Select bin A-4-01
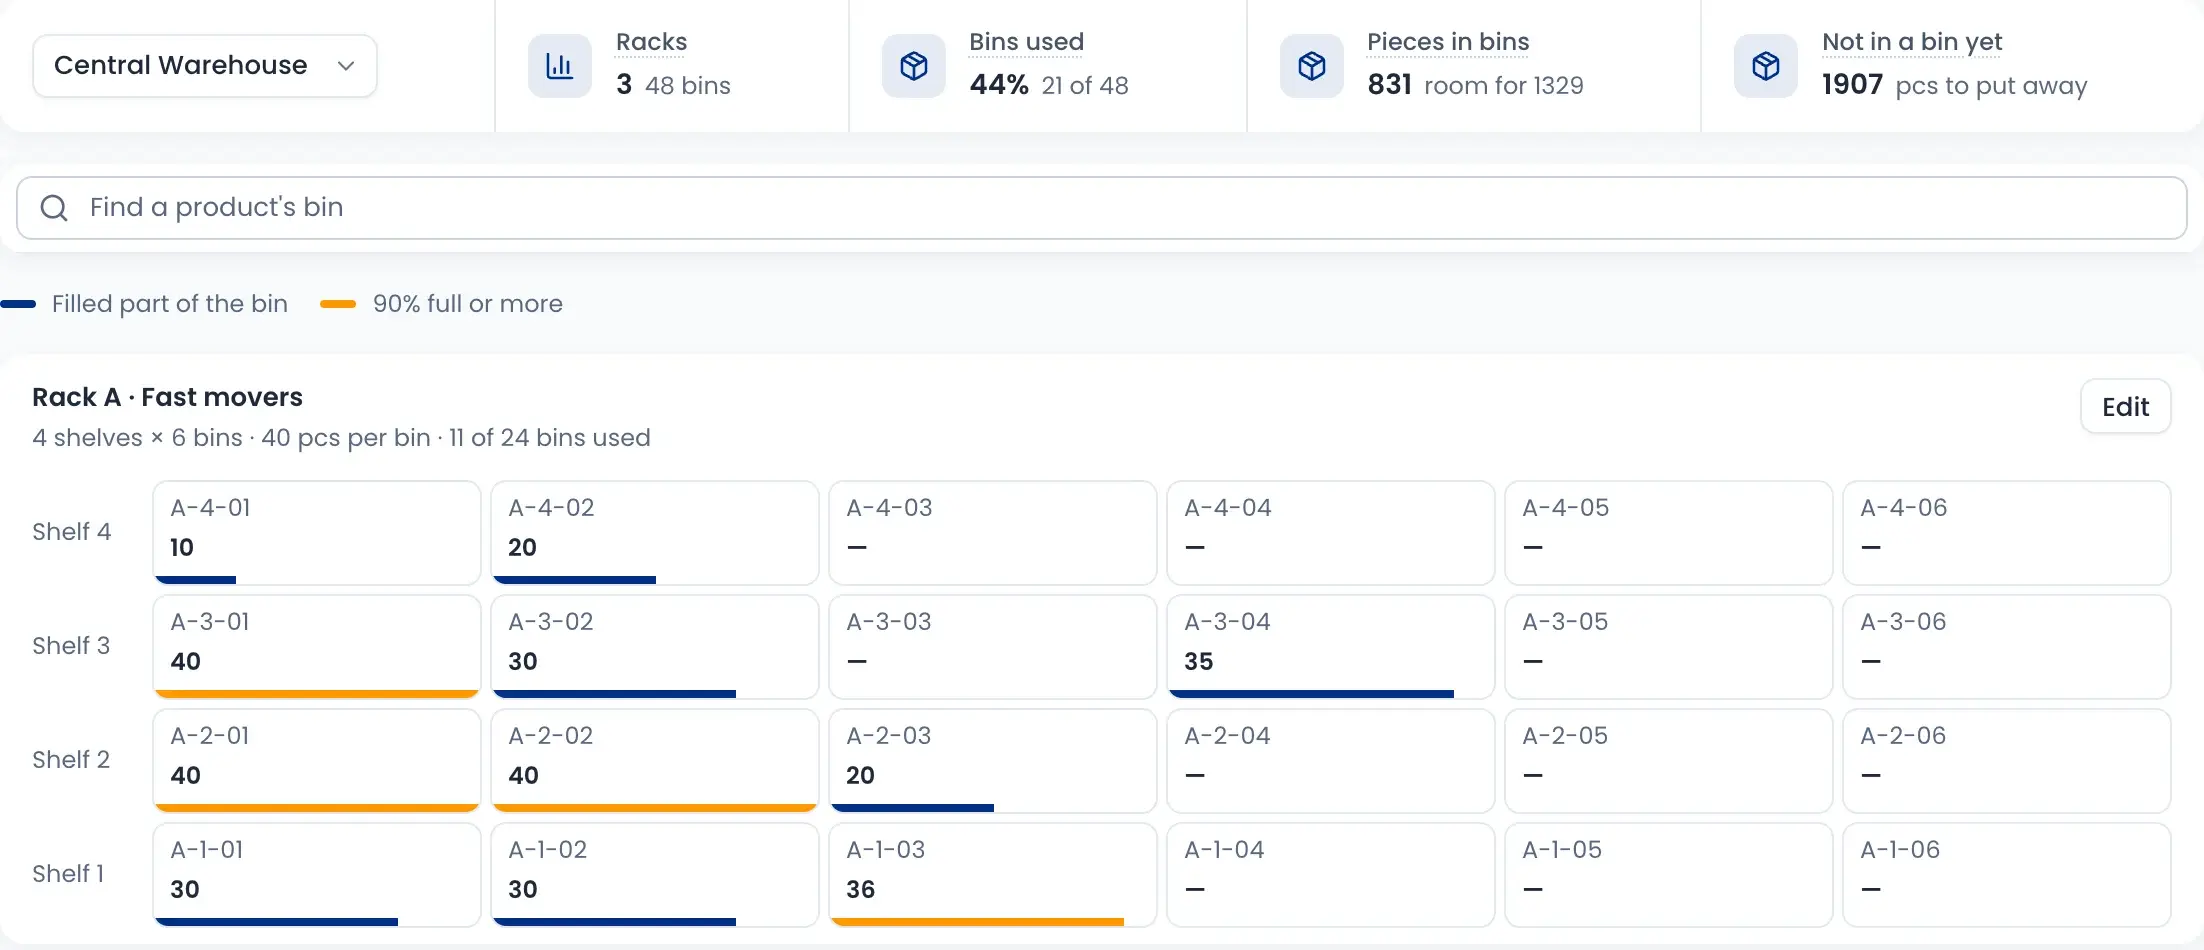The width and height of the screenshot is (2204, 950). coord(317,533)
